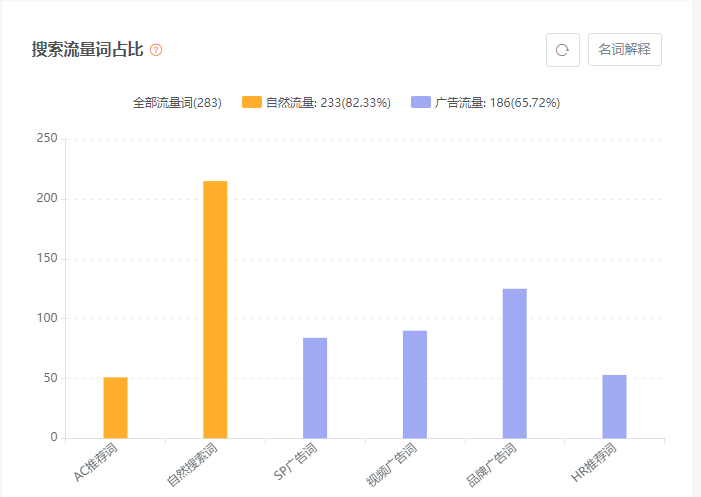Viewport: 701px width, 497px height.
Task: Click the HR推荐词 purple bar
Action: pos(614,406)
